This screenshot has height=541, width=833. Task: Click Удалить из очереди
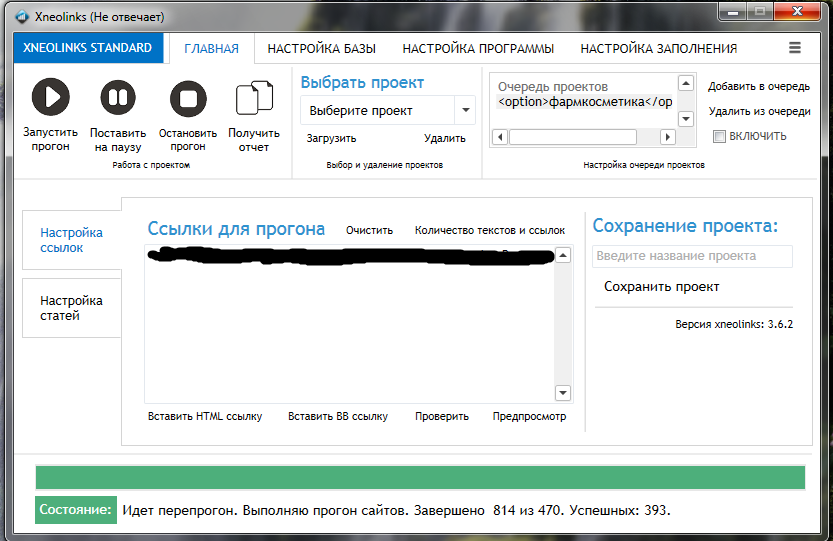759,111
